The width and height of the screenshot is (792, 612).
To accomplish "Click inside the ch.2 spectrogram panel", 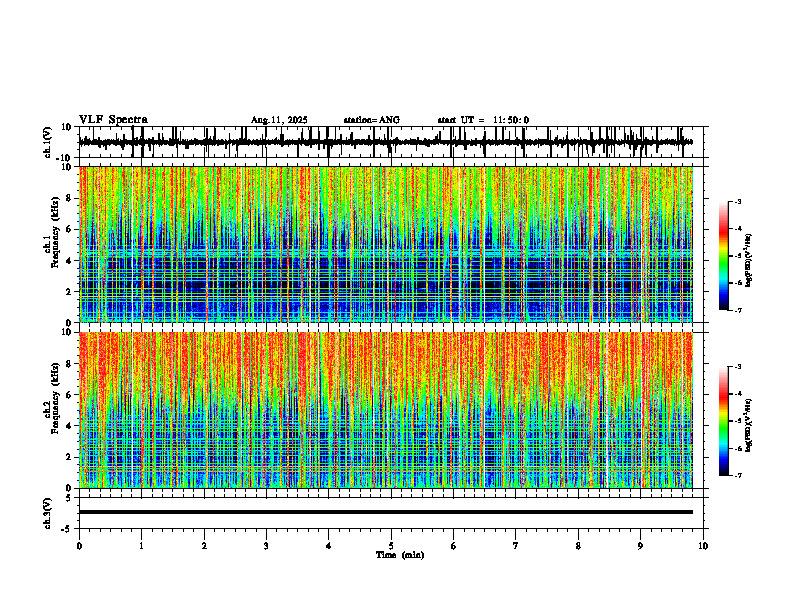I will click(x=385, y=410).
